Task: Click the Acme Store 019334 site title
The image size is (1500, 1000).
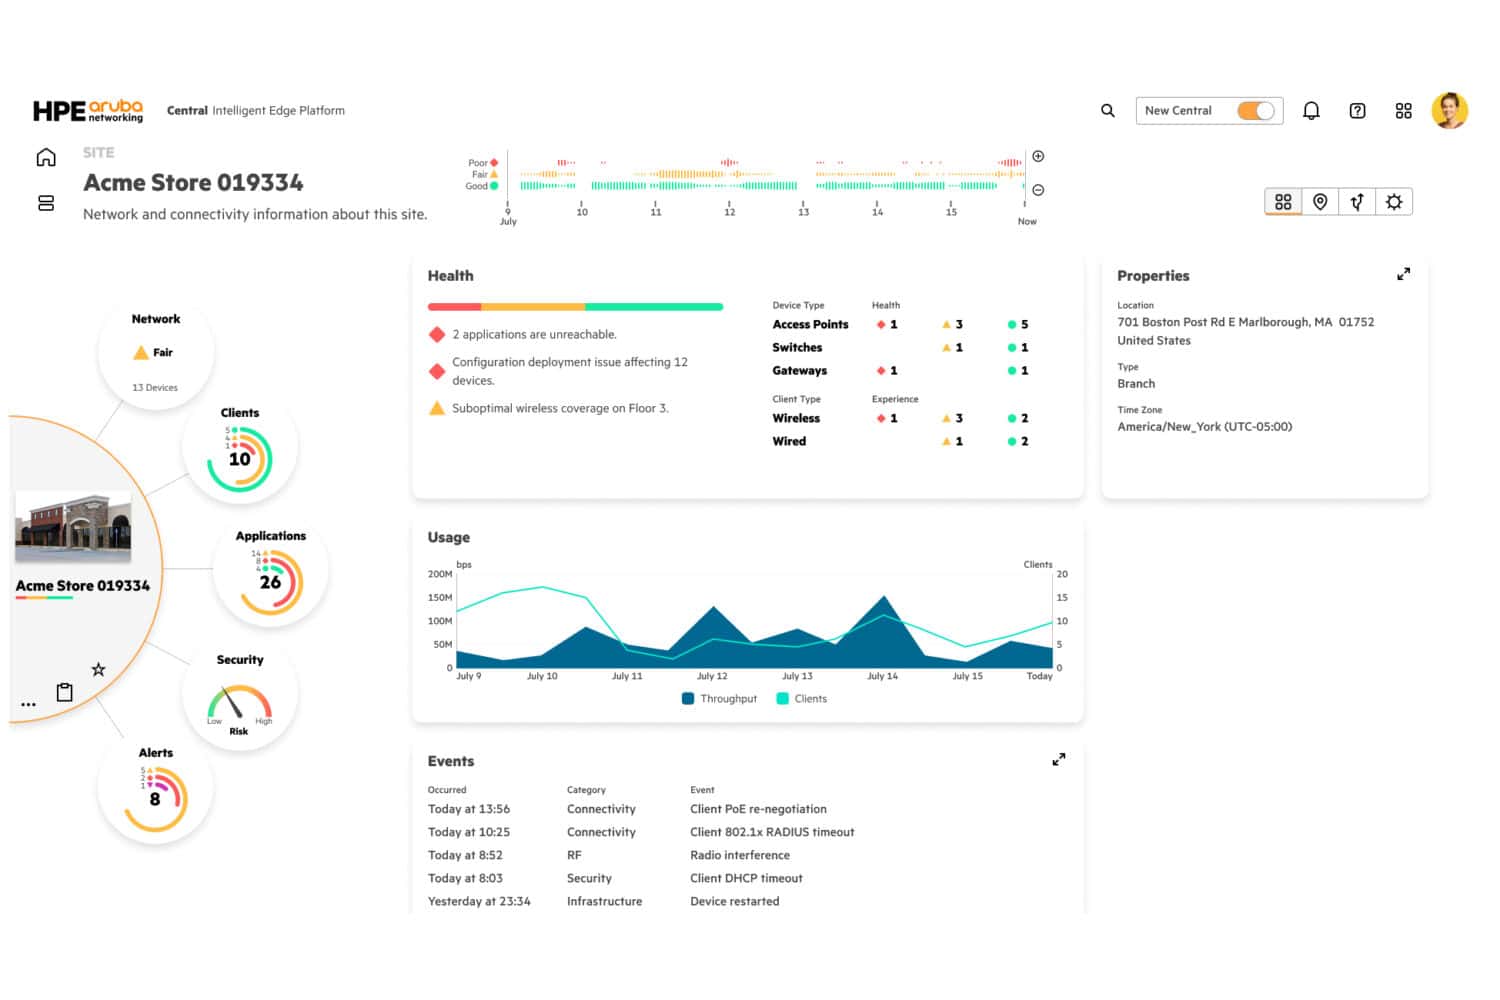Action: pos(193,183)
